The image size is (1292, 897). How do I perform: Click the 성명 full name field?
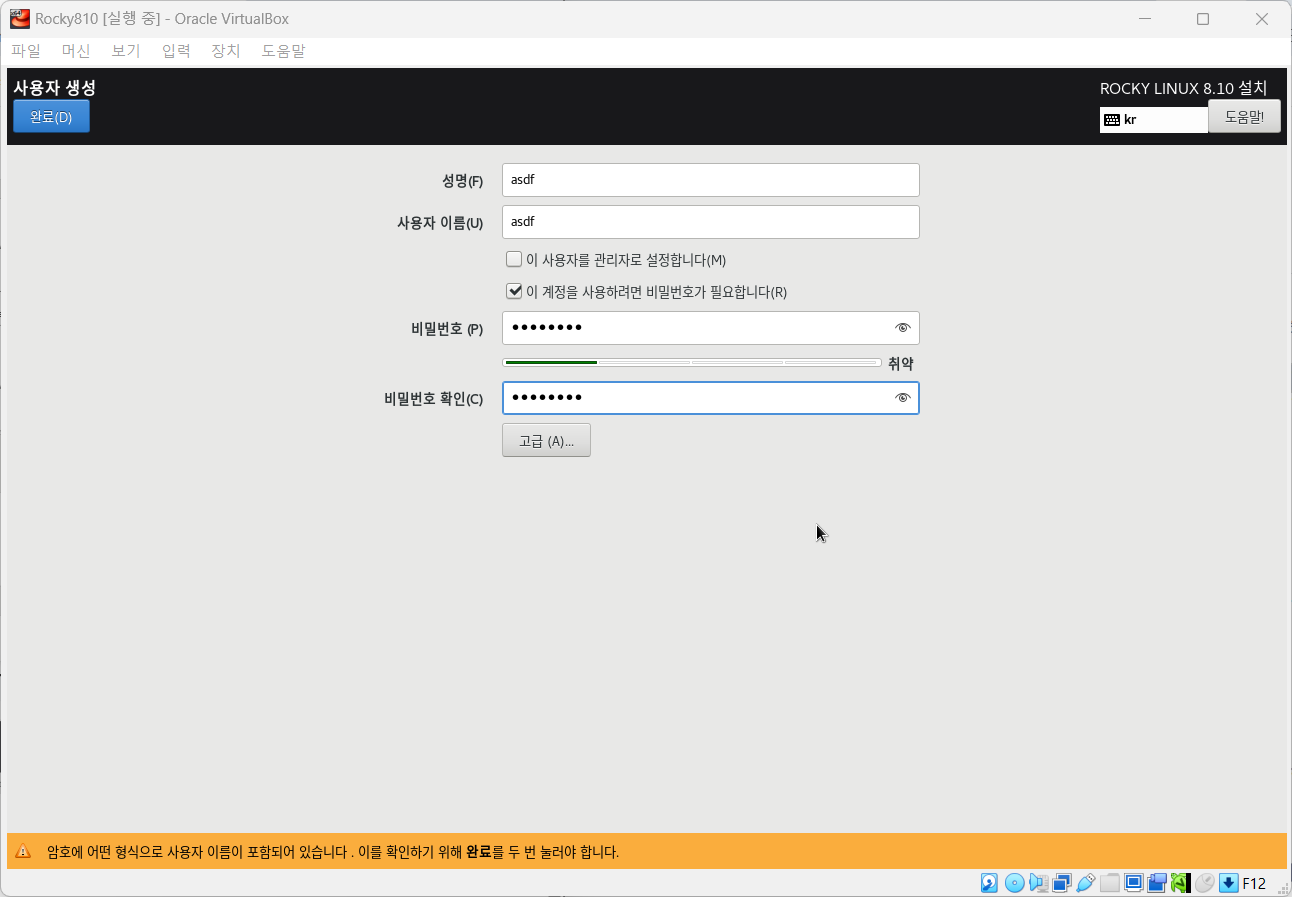[710, 180]
